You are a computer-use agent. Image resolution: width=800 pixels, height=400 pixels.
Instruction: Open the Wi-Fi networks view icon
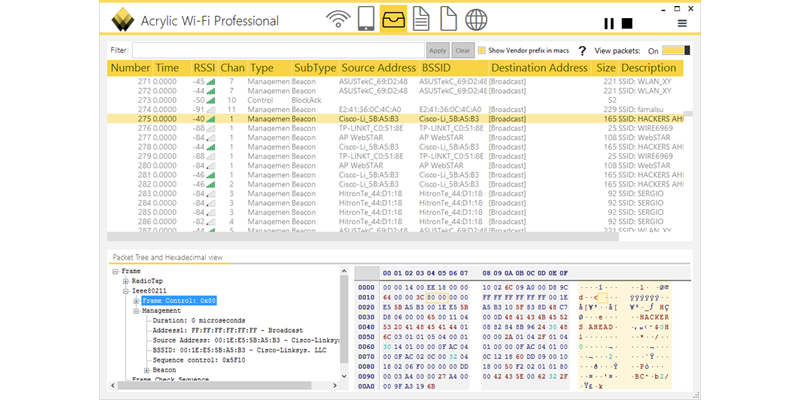339,20
